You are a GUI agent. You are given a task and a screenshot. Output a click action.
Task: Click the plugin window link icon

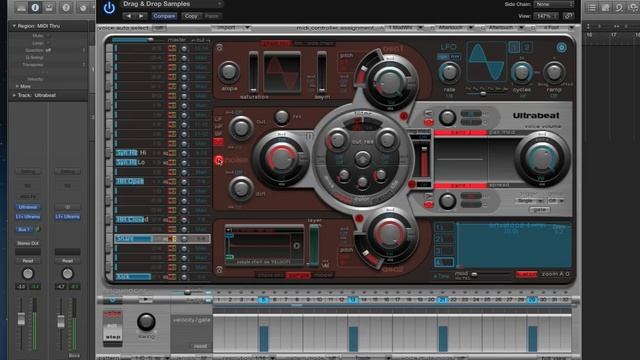click(x=568, y=16)
